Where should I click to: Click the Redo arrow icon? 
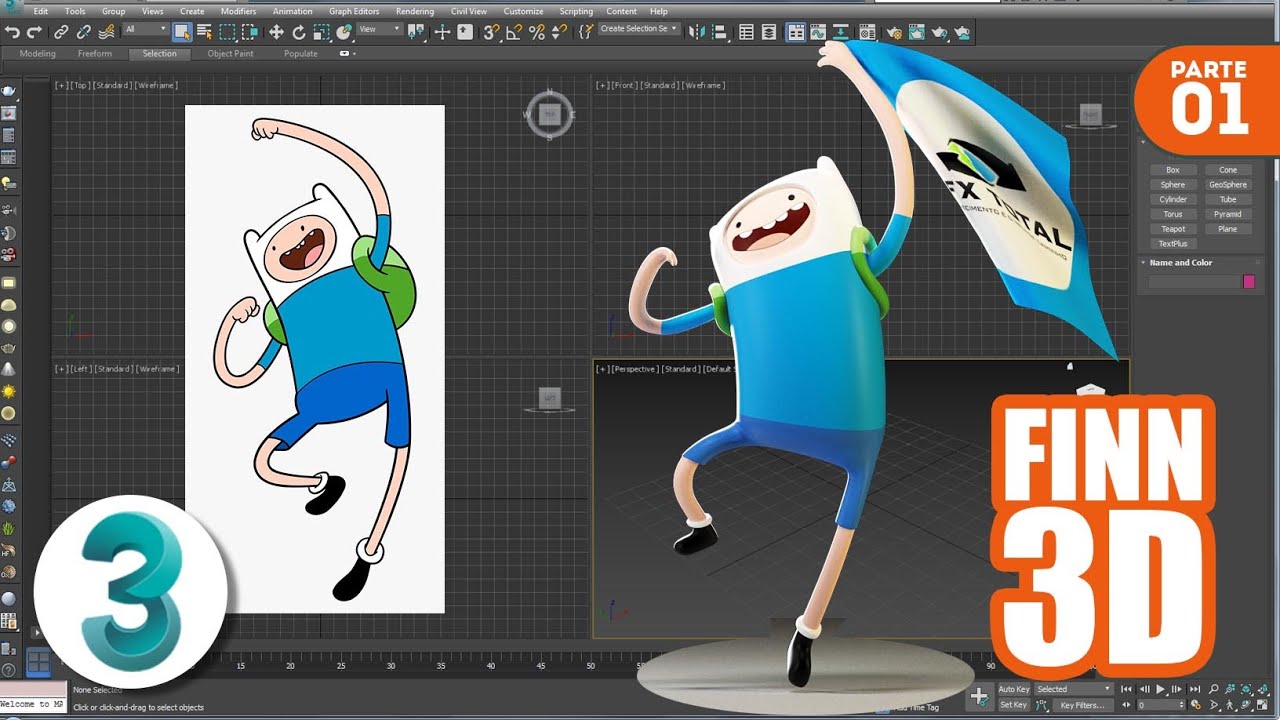tap(34, 32)
